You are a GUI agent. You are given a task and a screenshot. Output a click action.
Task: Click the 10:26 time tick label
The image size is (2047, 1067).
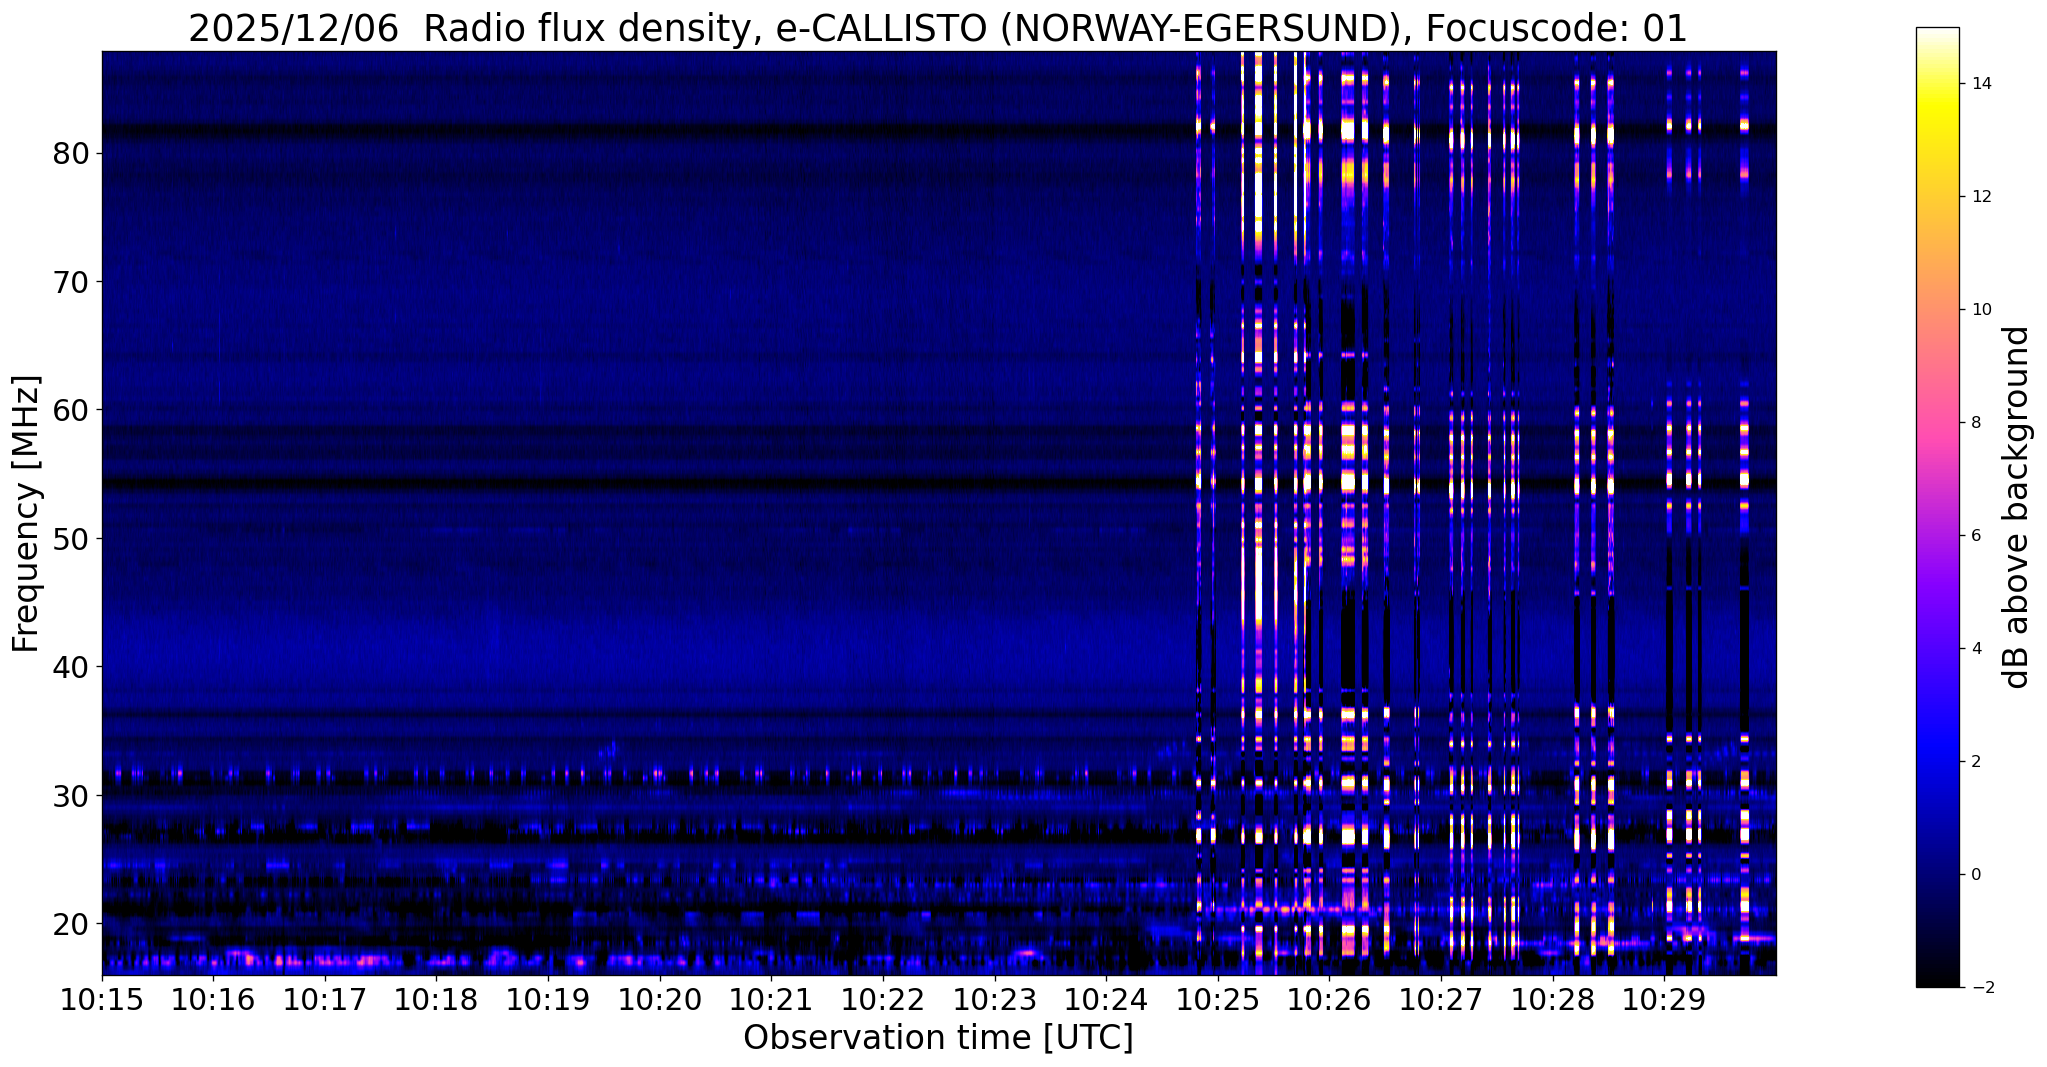tap(1328, 1000)
